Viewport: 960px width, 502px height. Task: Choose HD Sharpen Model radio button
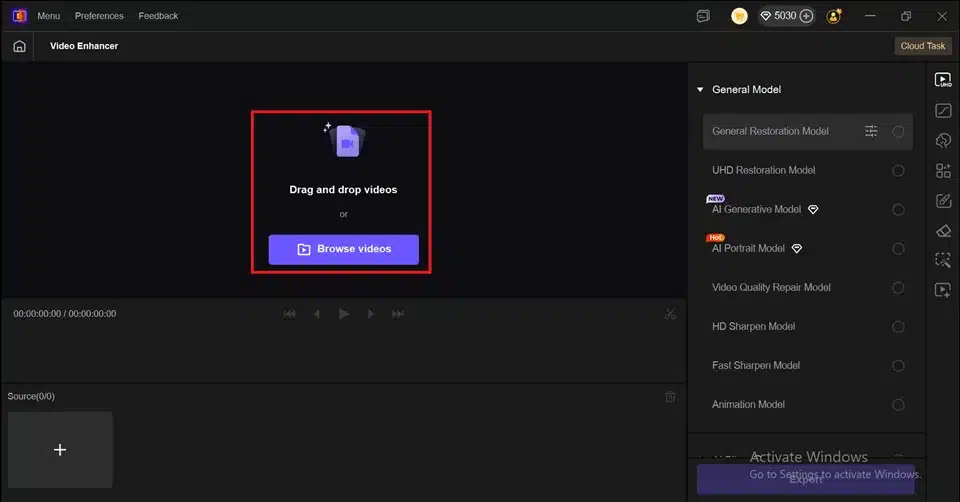tap(898, 327)
